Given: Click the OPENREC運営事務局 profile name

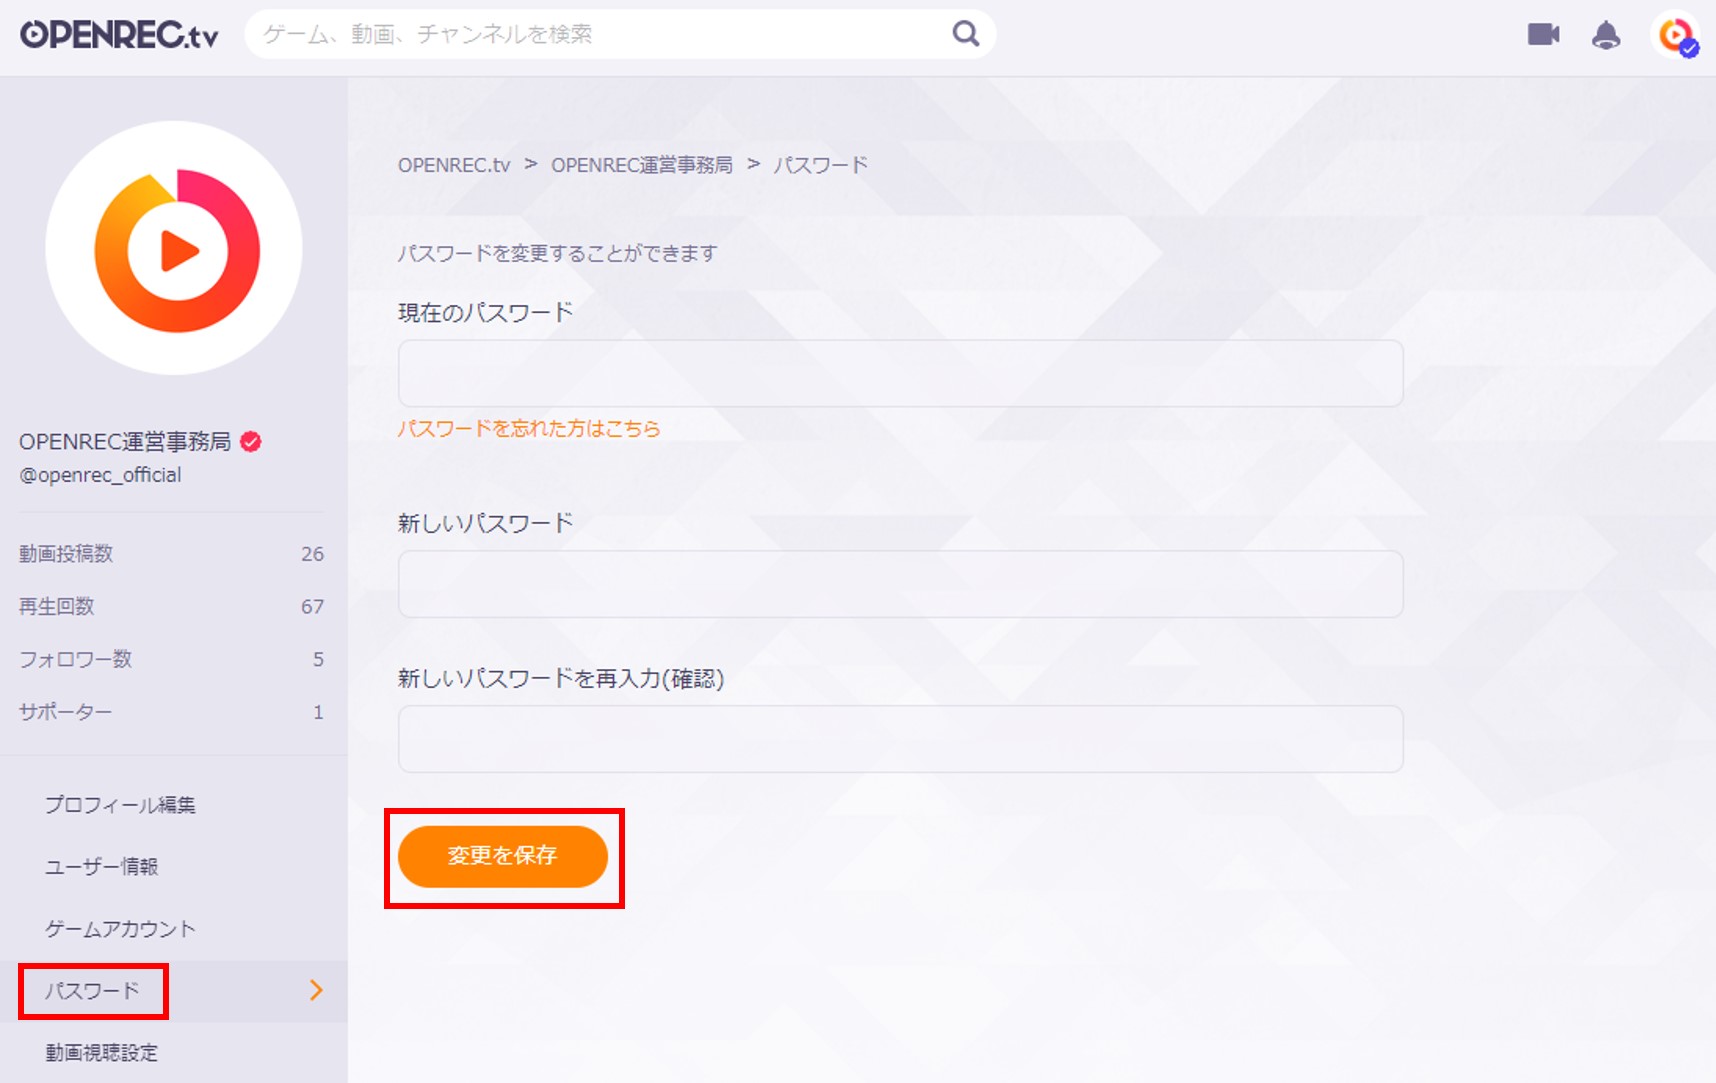Looking at the screenshot, I should [125, 441].
